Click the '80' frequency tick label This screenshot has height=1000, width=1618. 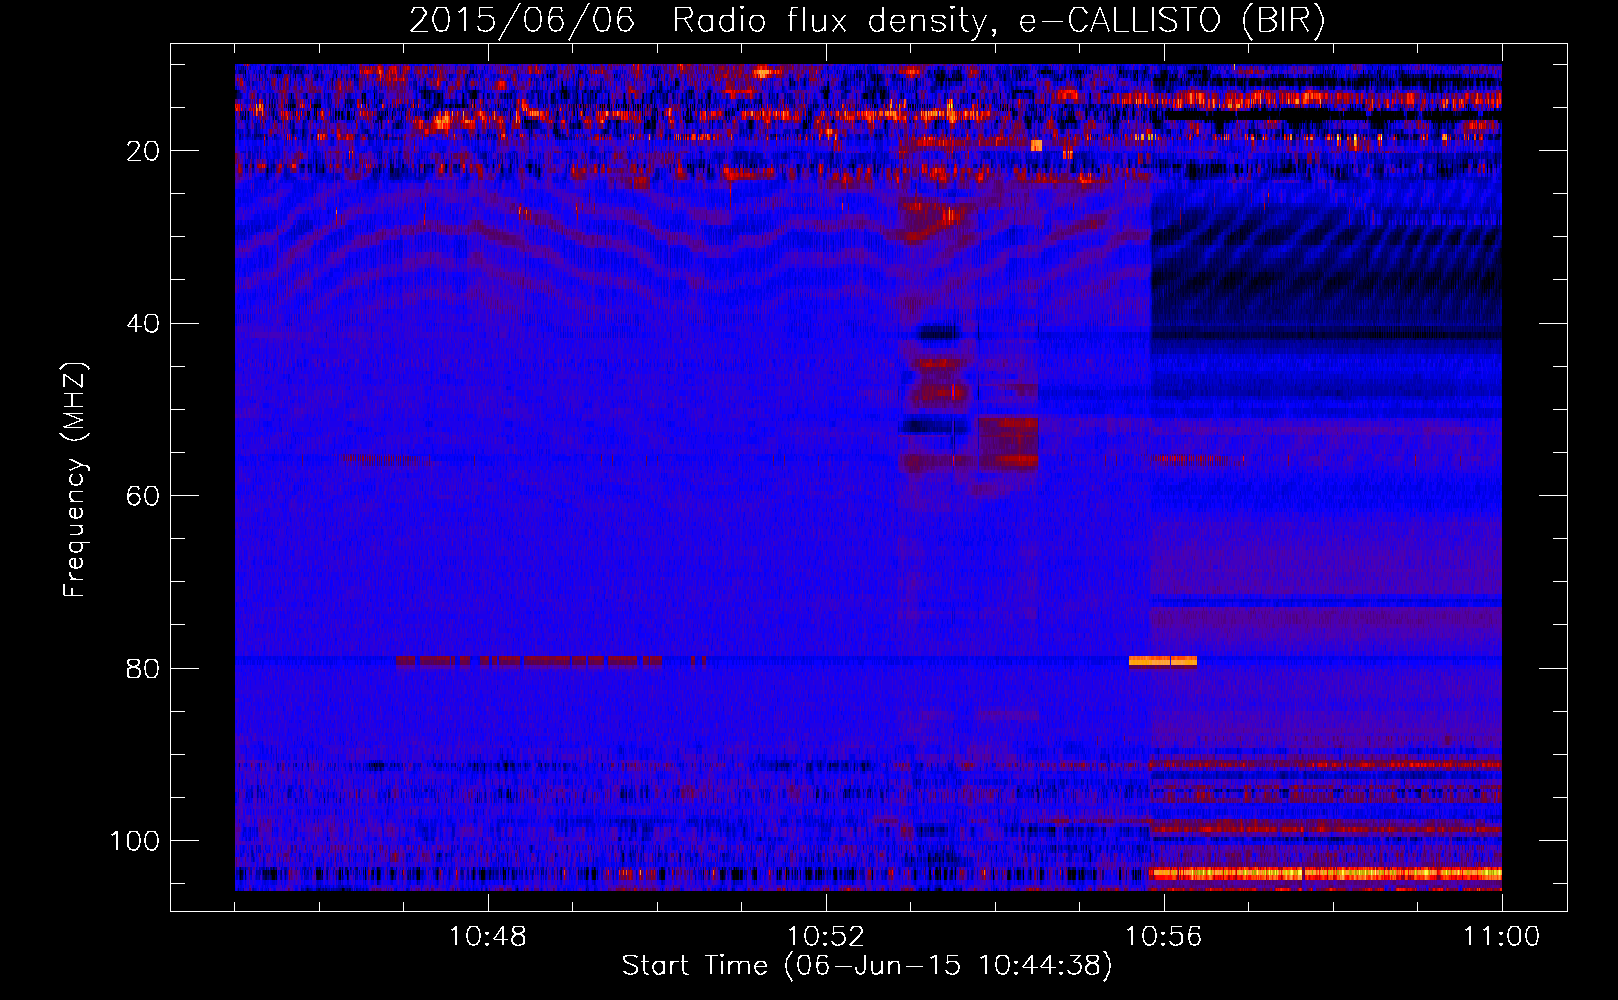(x=144, y=668)
